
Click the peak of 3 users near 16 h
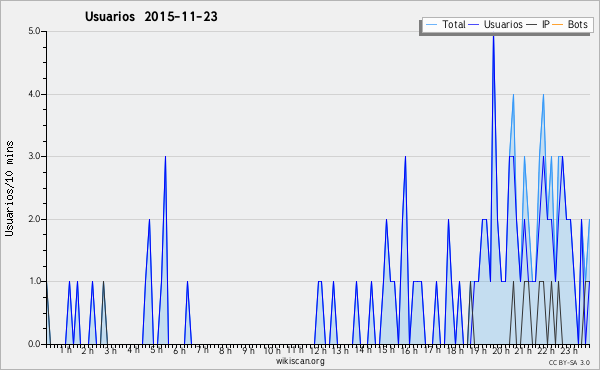[405, 156]
